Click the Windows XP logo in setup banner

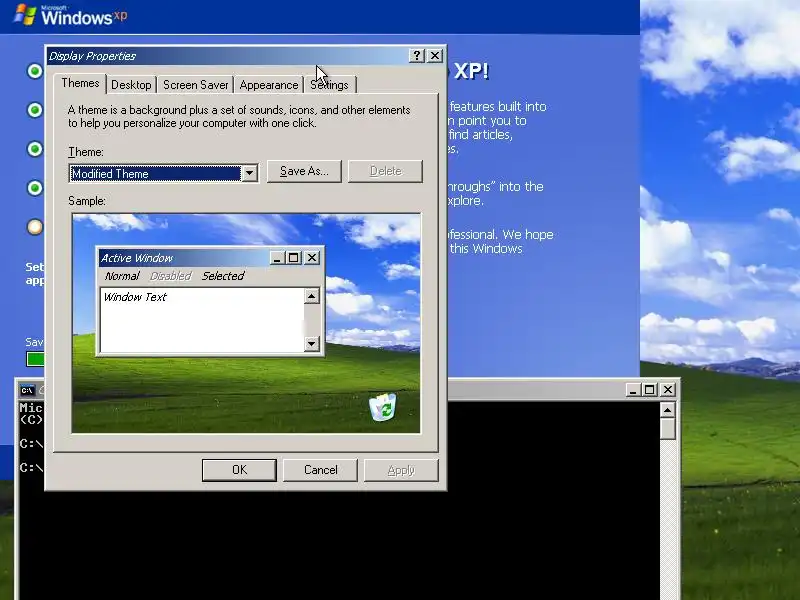(70, 15)
